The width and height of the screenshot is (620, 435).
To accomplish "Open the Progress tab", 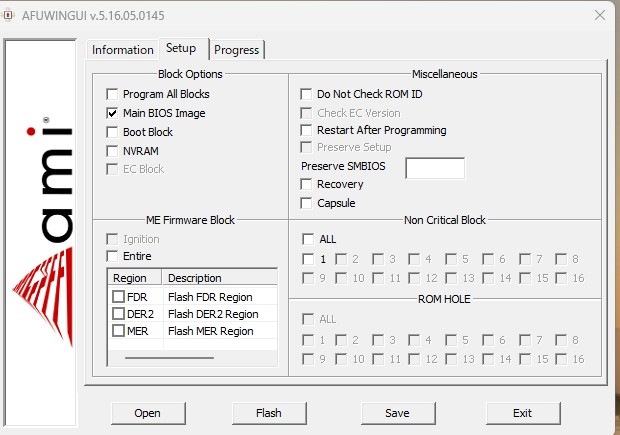I will pos(236,50).
